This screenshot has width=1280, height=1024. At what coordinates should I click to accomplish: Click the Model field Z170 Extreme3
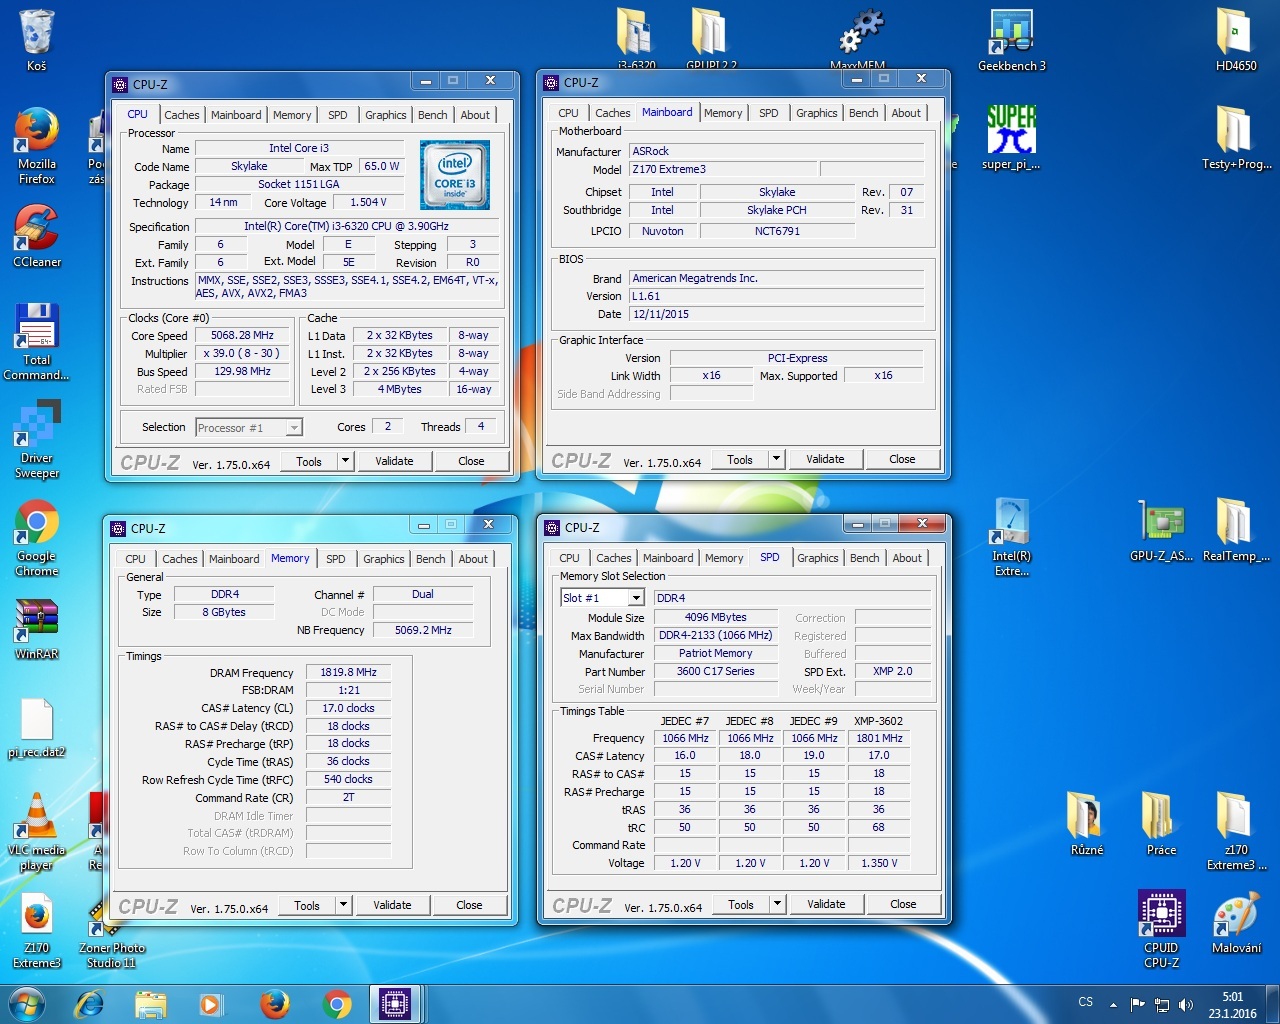(x=723, y=169)
